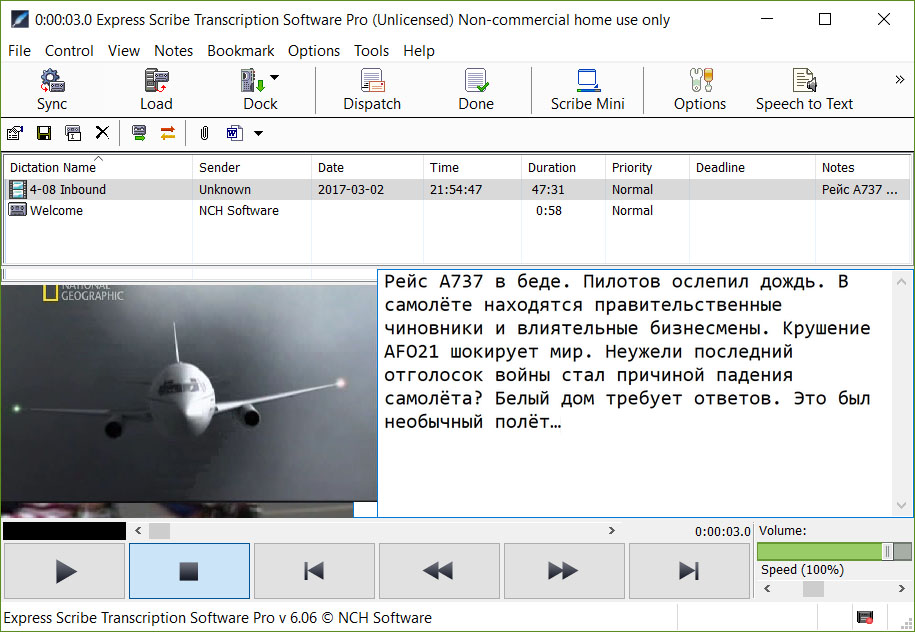Click the Fast Forward button
The height and width of the screenshot is (632, 915).
[x=564, y=571]
